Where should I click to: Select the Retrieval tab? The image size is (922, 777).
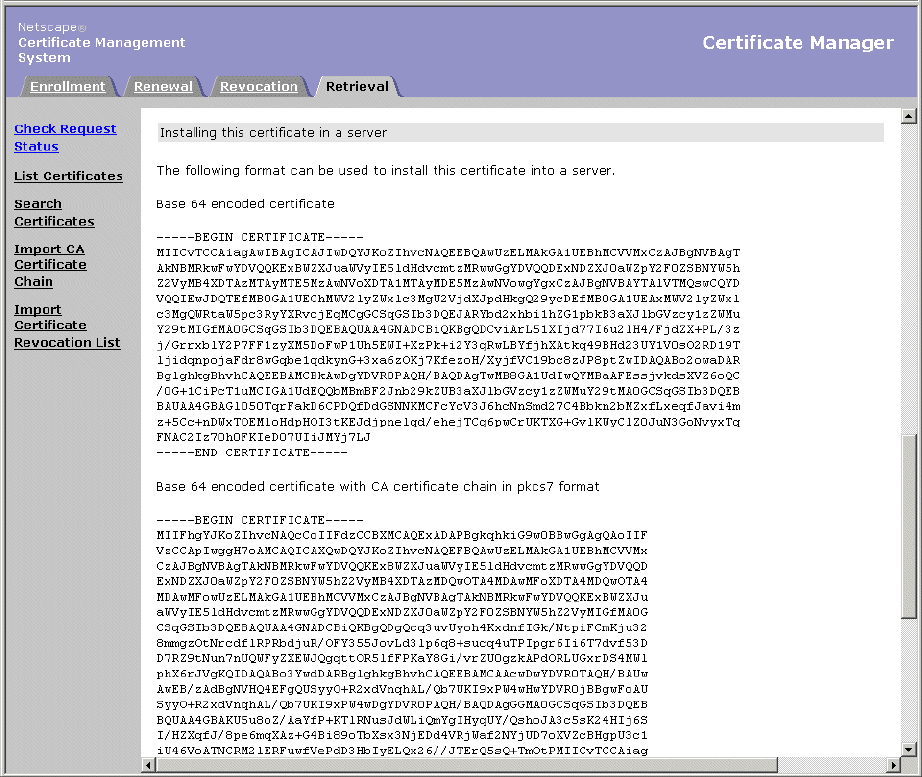(x=357, y=87)
